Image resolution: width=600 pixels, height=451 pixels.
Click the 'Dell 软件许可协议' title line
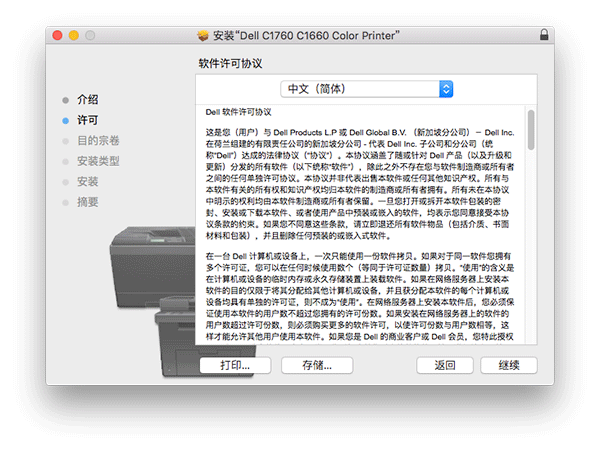238,112
